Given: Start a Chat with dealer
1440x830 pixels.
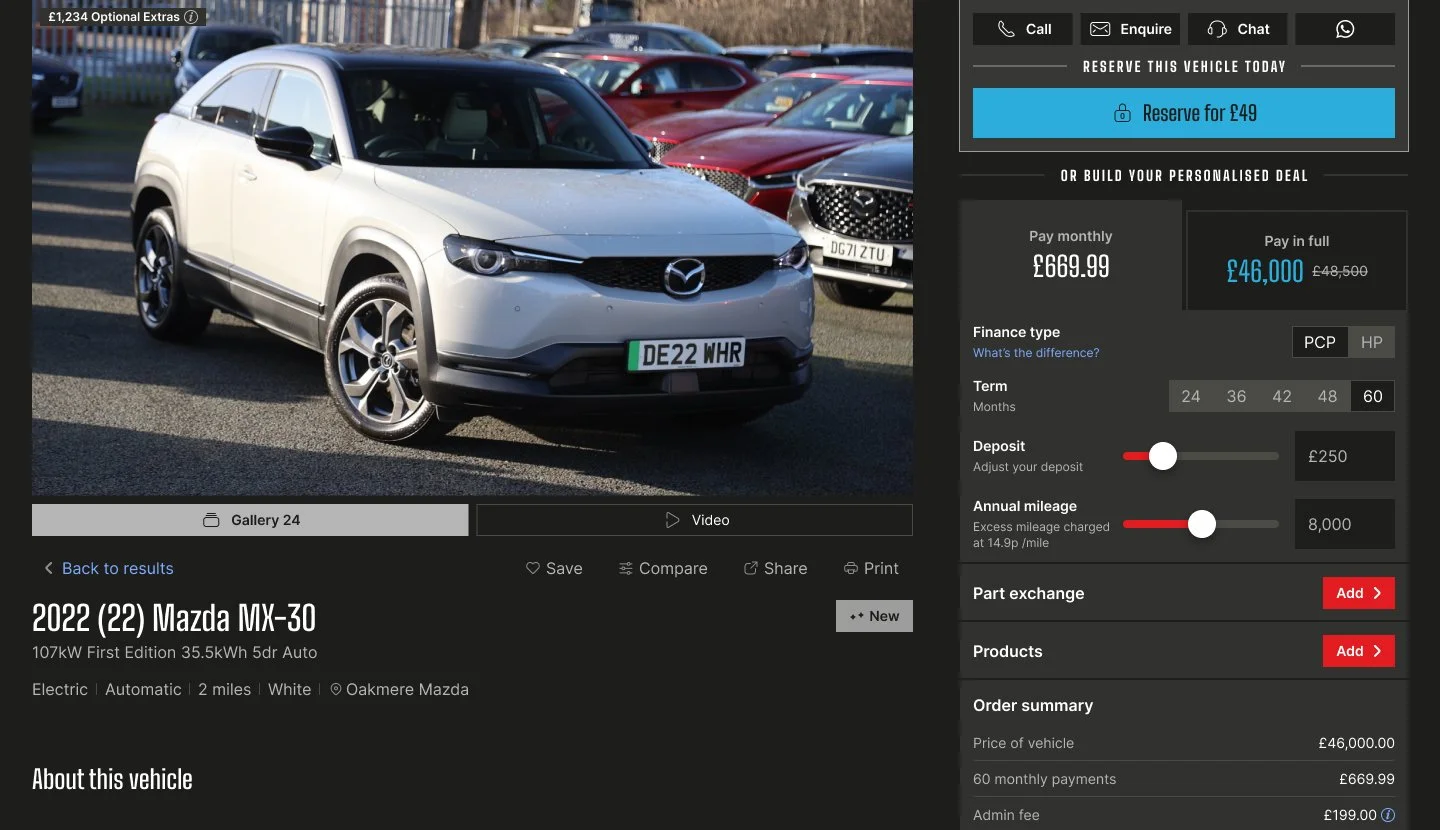Looking at the screenshot, I should click(1238, 29).
